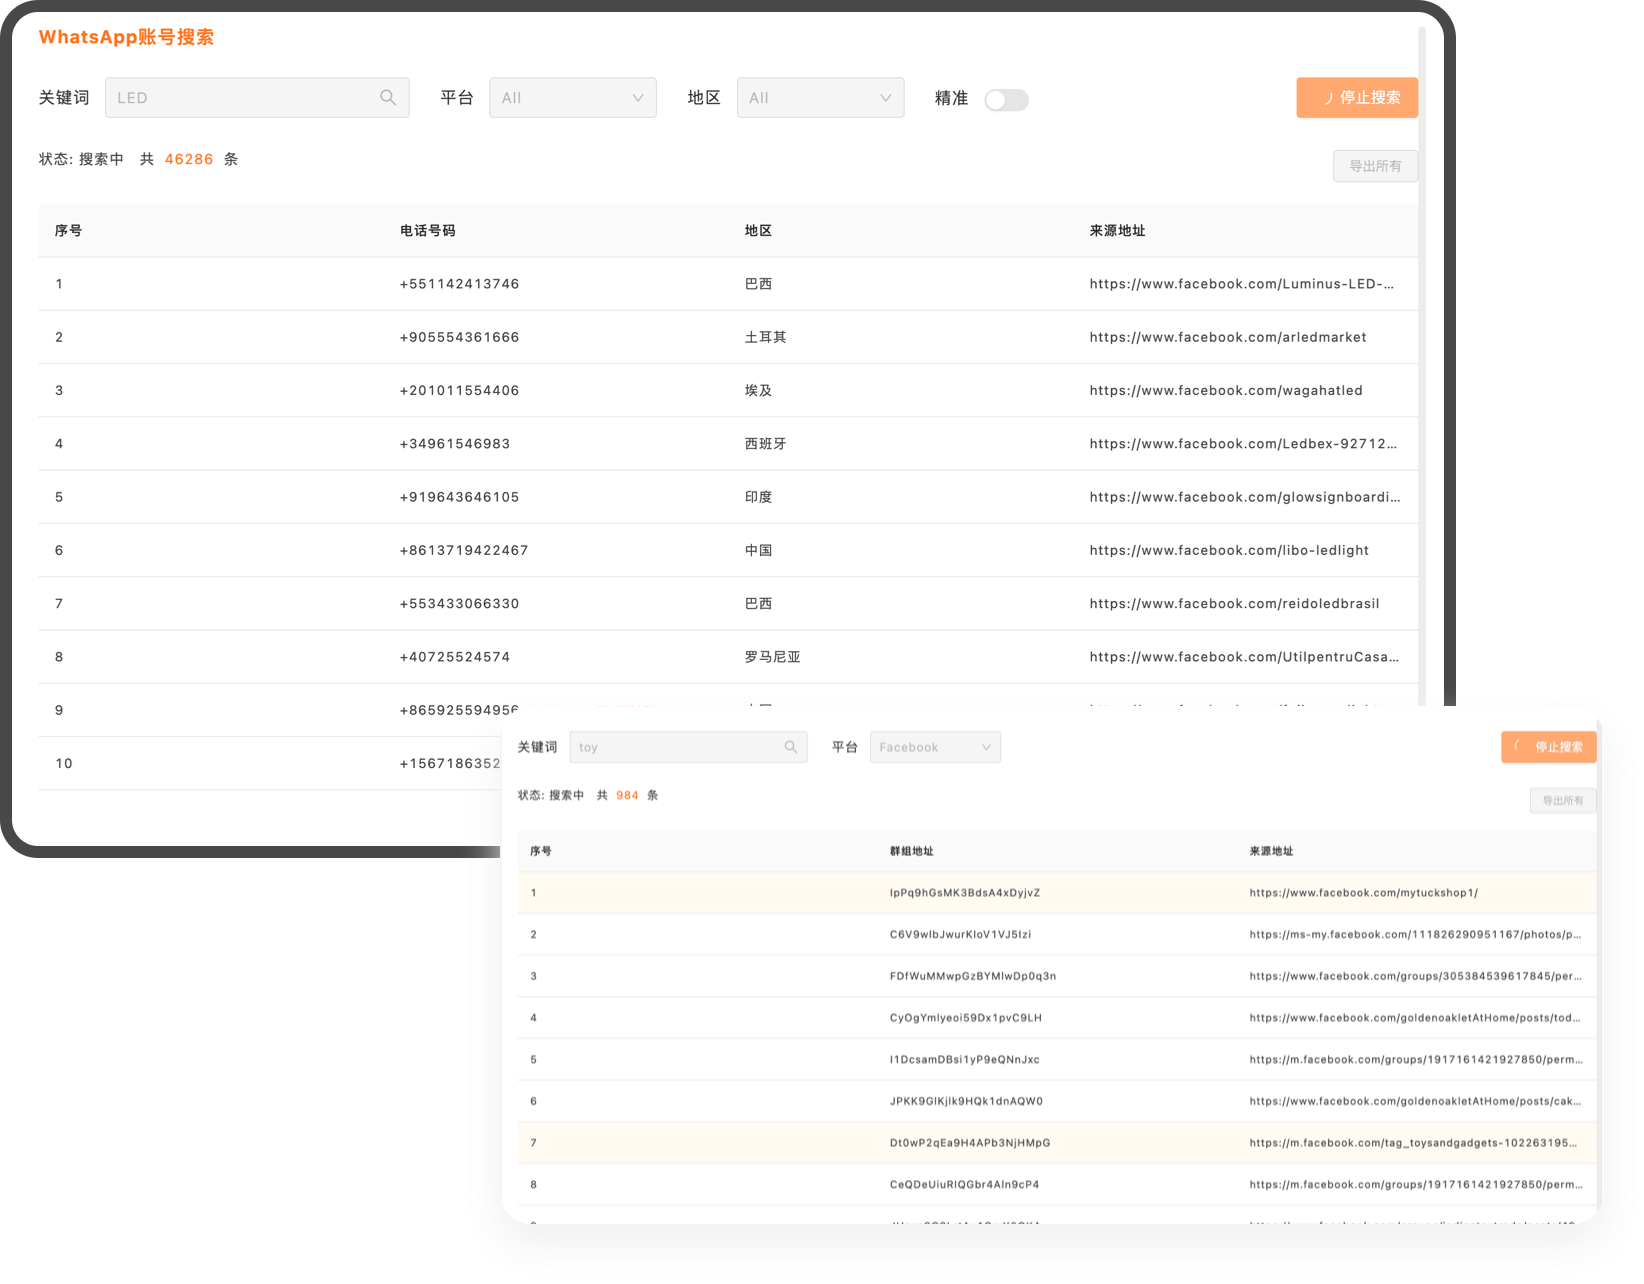
Task: Toggle the 精准 precision switch
Action: (1006, 100)
